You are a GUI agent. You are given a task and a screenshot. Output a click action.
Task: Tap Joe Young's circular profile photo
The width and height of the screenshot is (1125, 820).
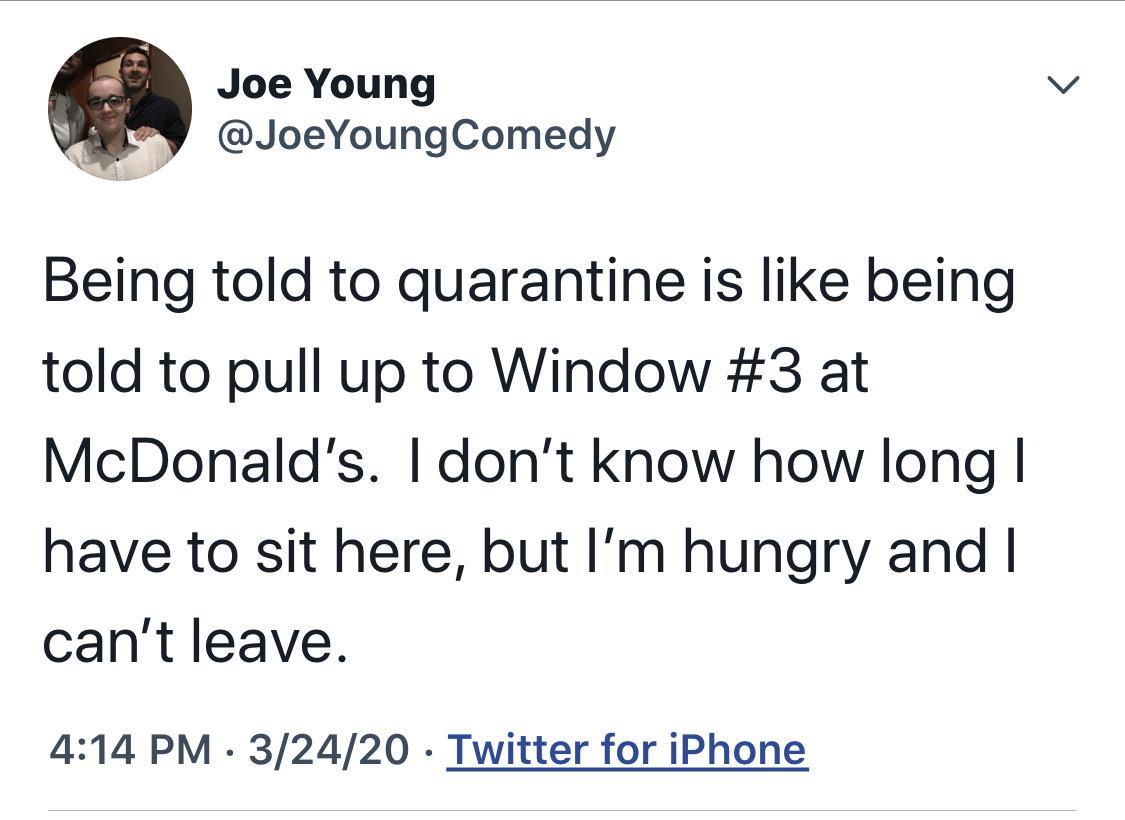119,109
